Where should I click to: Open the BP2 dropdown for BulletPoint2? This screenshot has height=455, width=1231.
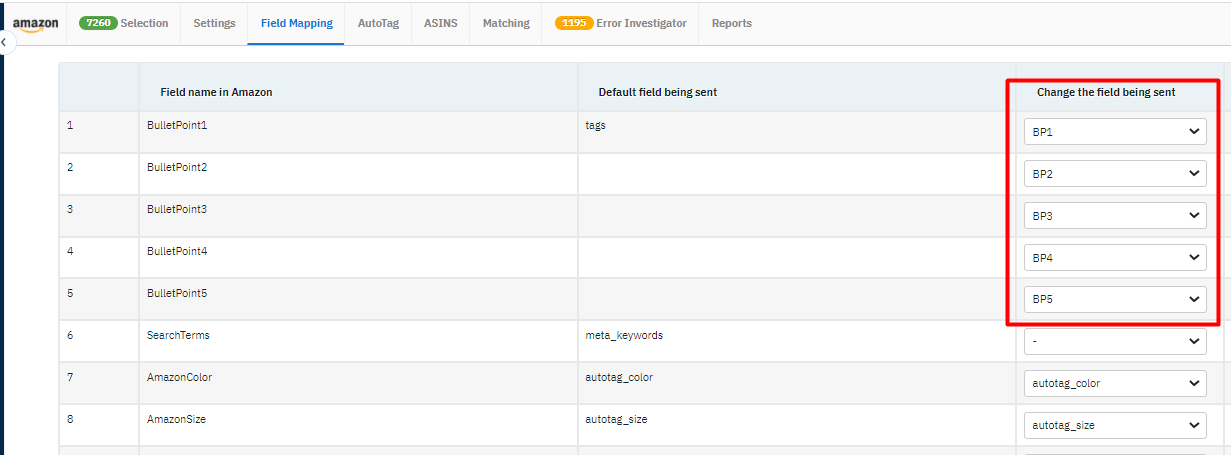pos(1115,174)
